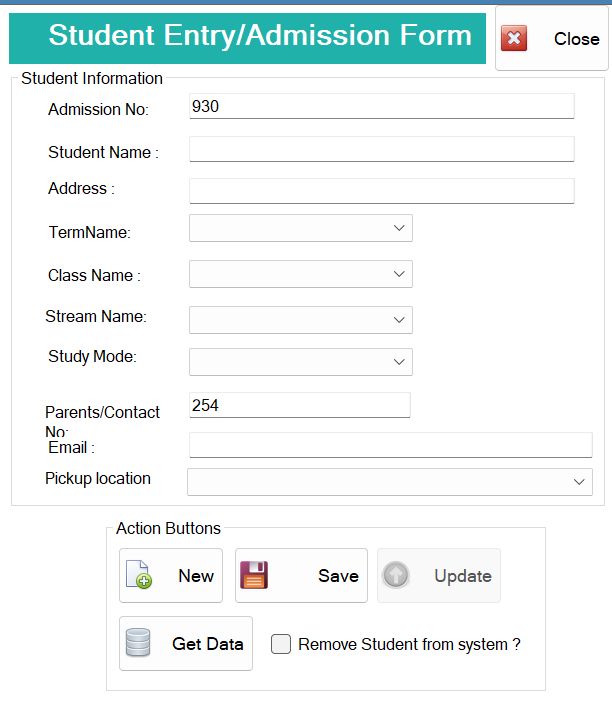
Task: Click the Get Data button text
Action: (x=208, y=644)
